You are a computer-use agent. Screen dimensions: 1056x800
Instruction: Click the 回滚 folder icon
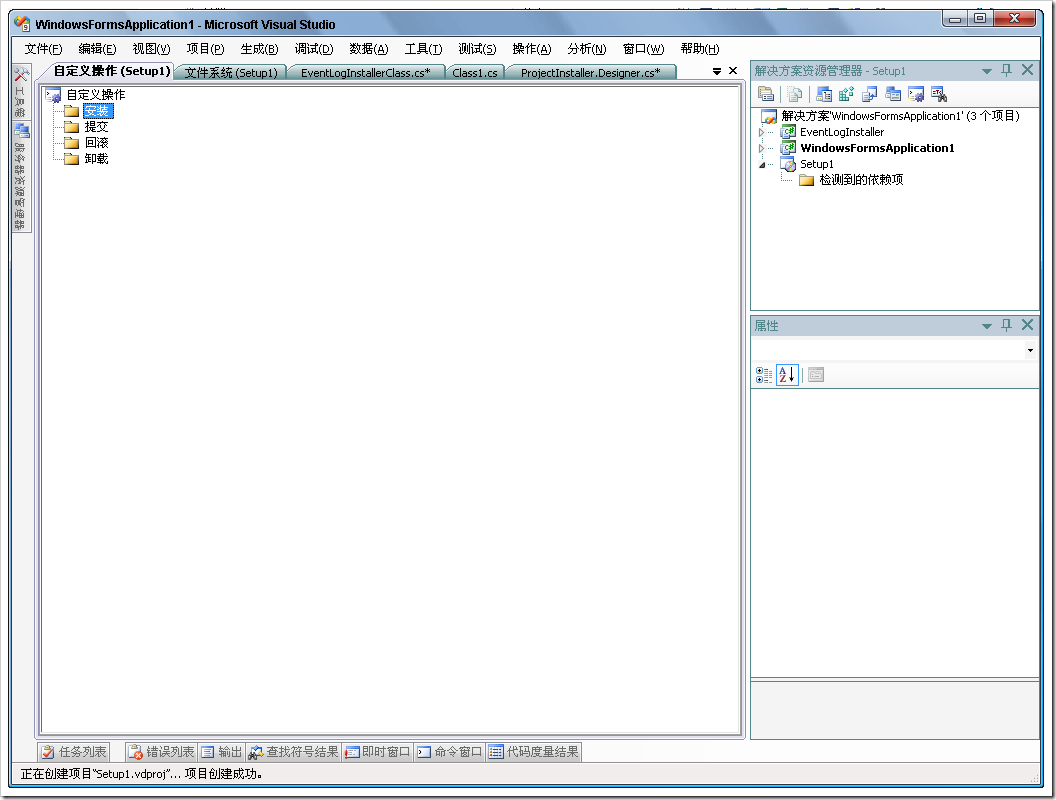point(72,143)
